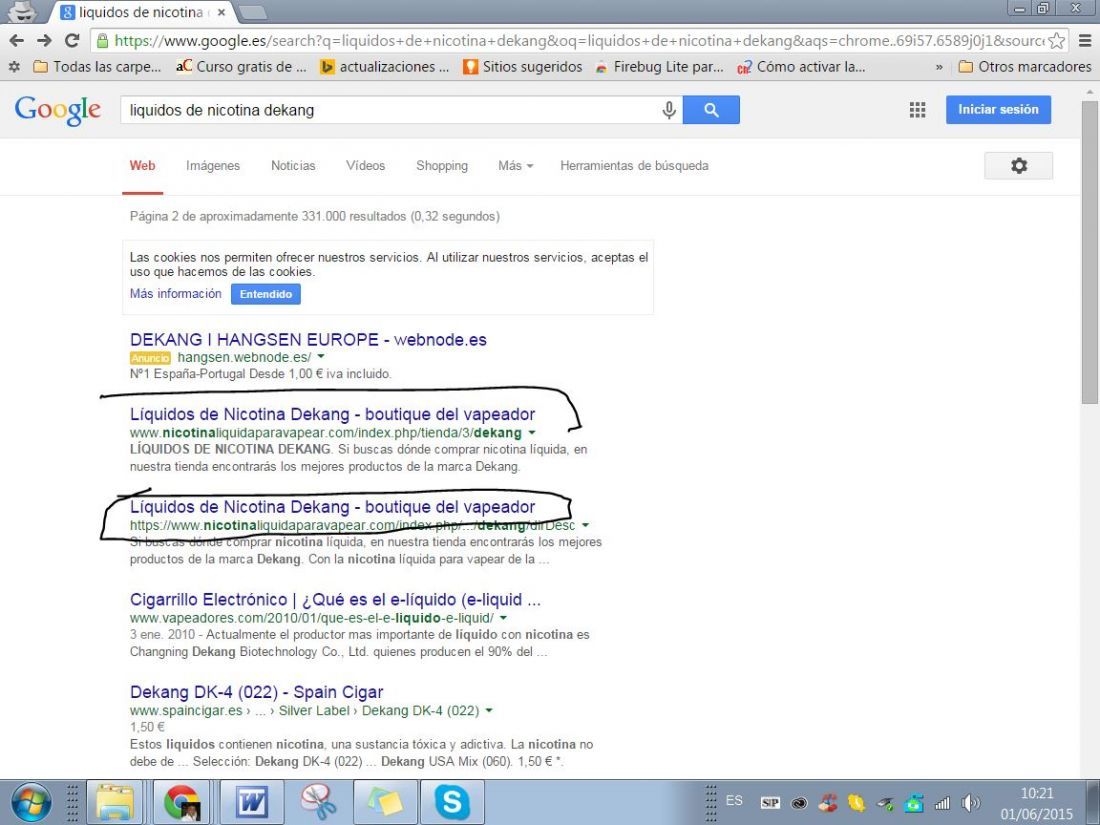
Task: Open the Cómo activar la... bookmark
Action: [800, 67]
